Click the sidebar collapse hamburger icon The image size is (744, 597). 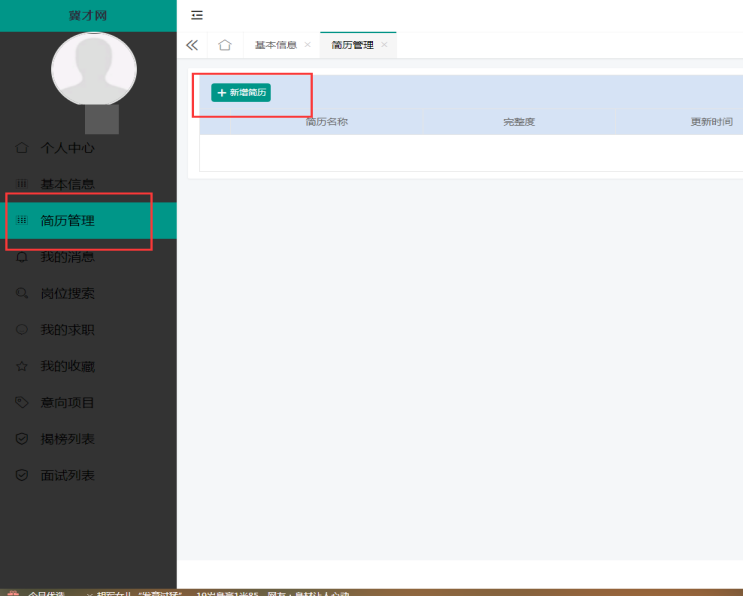197,15
